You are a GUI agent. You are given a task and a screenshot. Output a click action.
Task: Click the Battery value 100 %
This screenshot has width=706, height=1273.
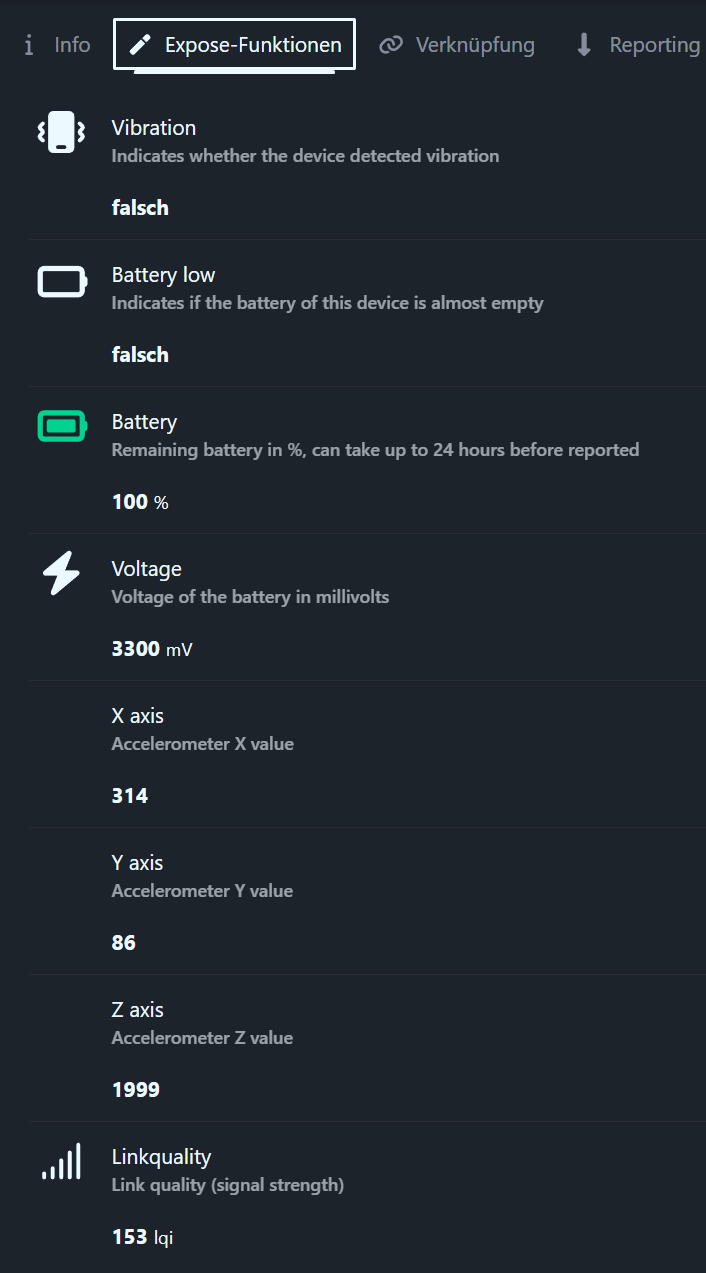point(140,502)
